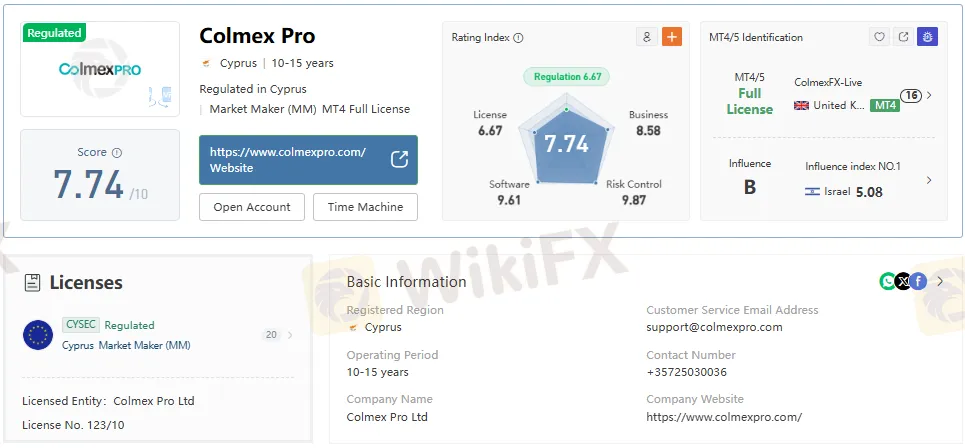
Task: Click the Time Machine button
Action: click(x=366, y=207)
